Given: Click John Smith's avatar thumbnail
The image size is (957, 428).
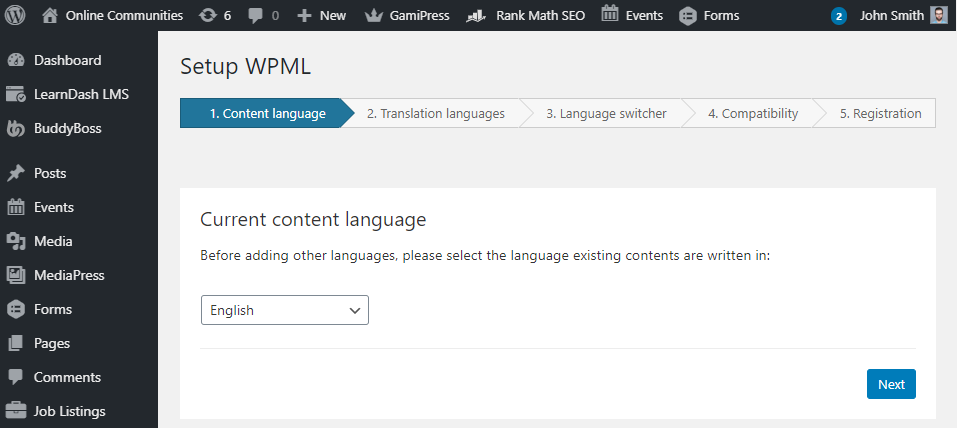Looking at the screenshot, I should click(x=938, y=15).
